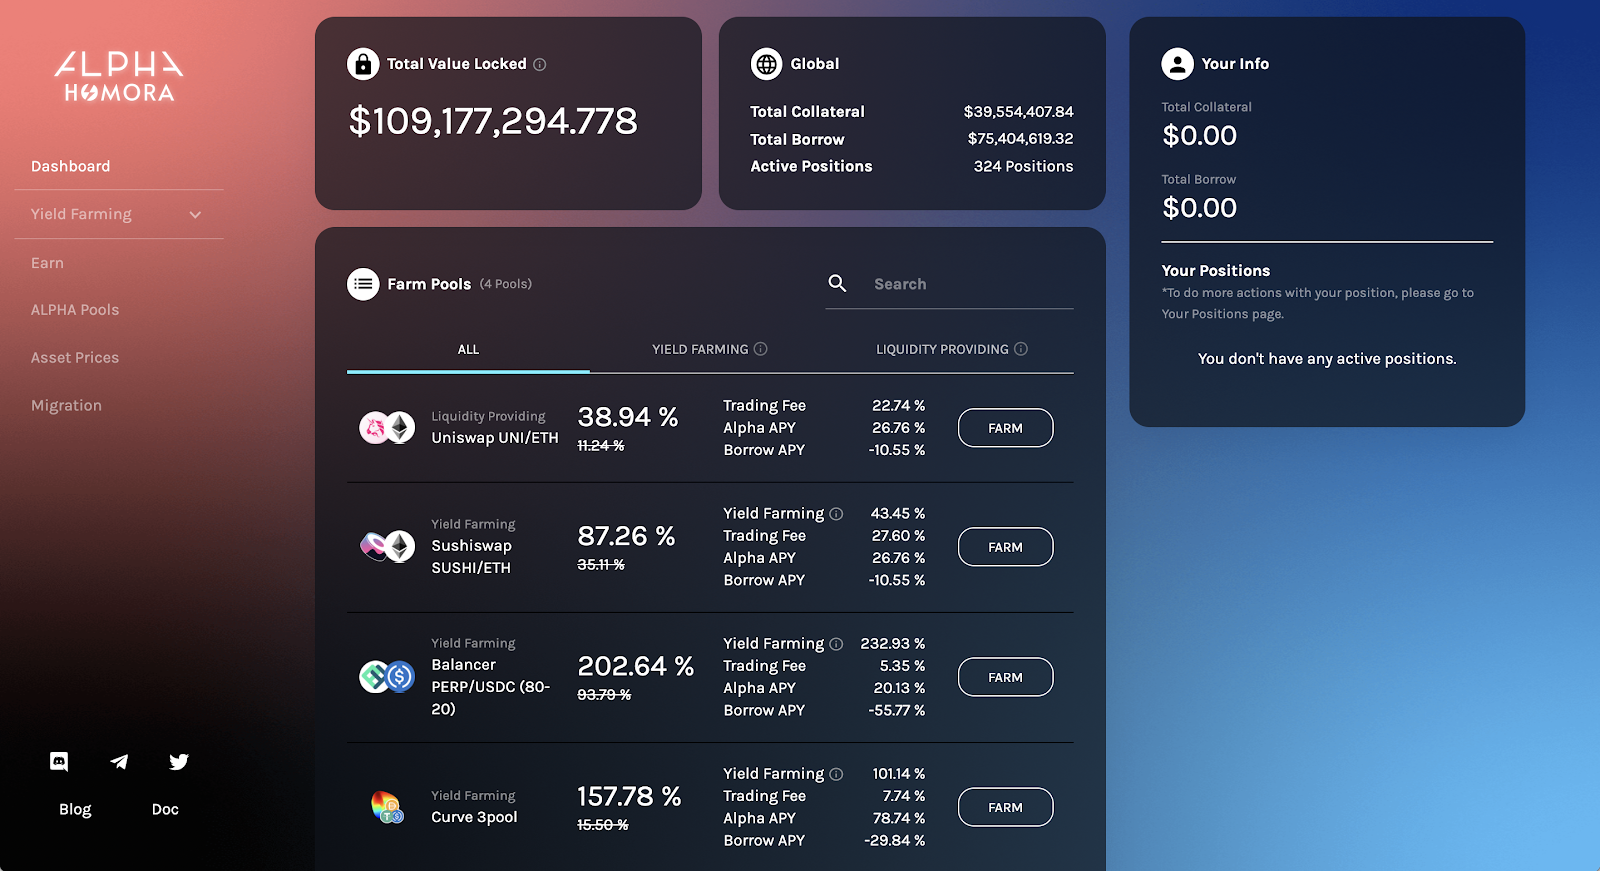The image size is (1600, 871).
Task: Go to Dashboard in the sidebar
Action: pyautogui.click(x=71, y=166)
